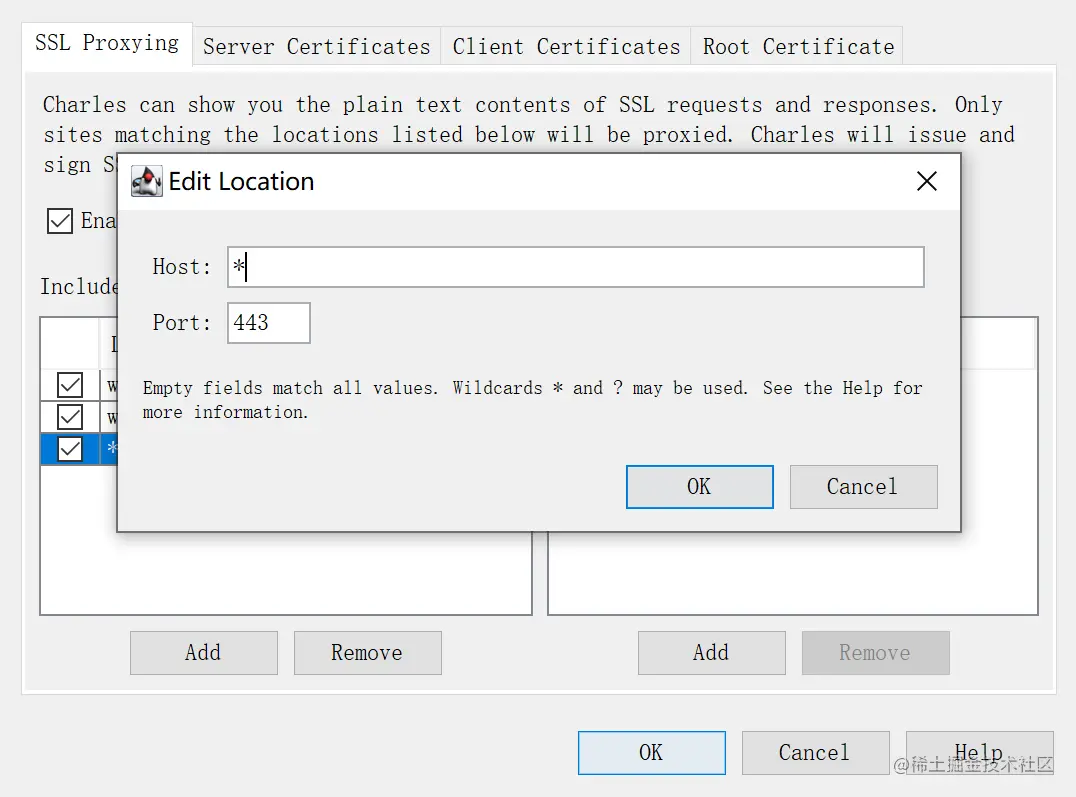Screen dimensions: 1076x797
Task: Switch to the SSL Proxying tab
Action: click(107, 44)
